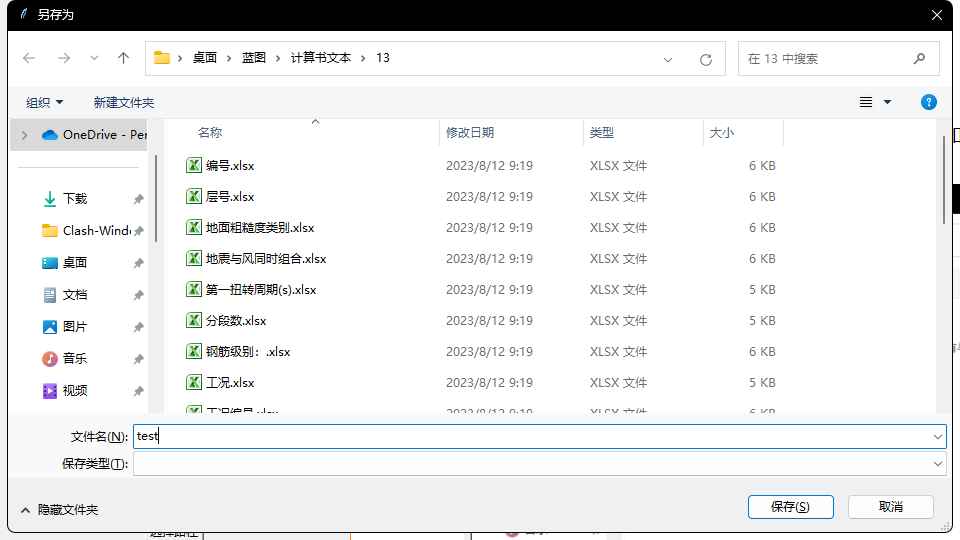Click the back navigation arrow
Image resolution: width=960 pixels, height=540 pixels.
(x=29, y=58)
